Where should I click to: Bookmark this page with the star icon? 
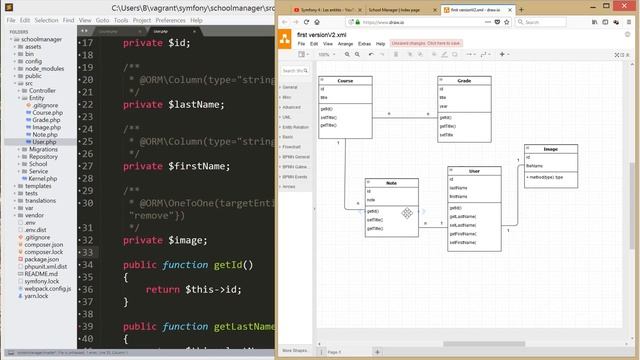507,22
